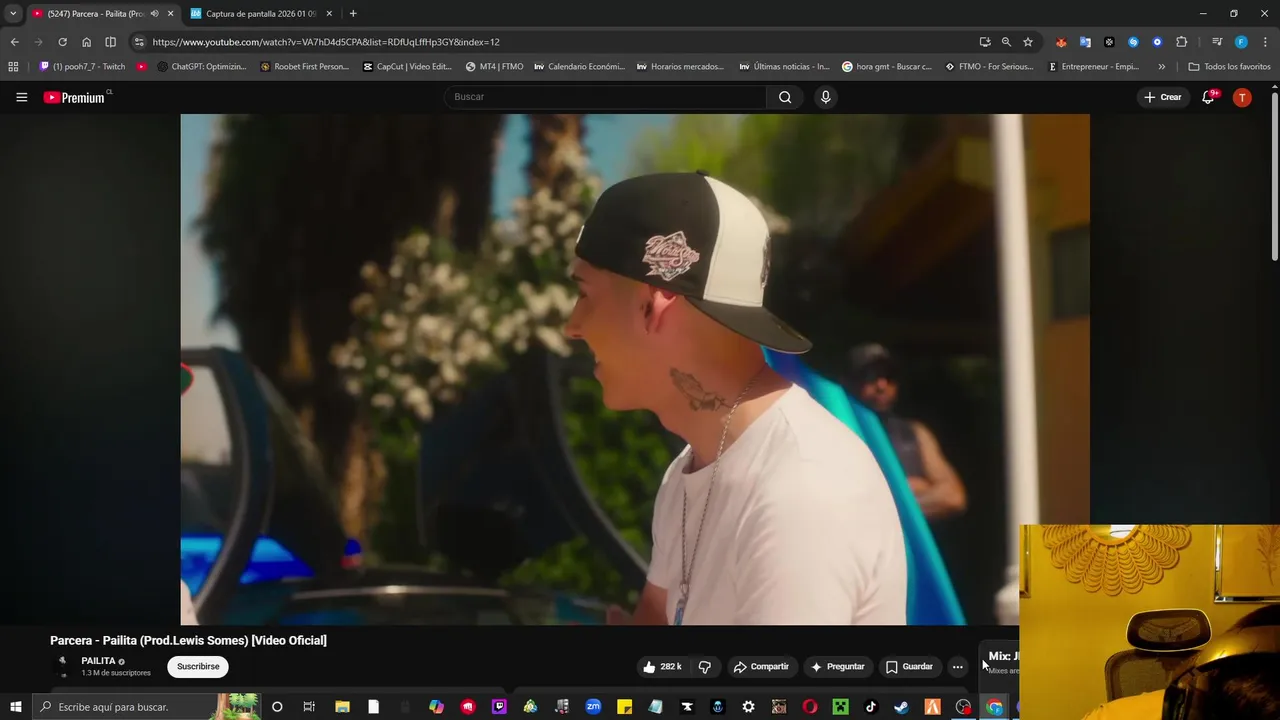Open the MetaMask fox extension
1280x720 pixels.
click(x=1061, y=42)
